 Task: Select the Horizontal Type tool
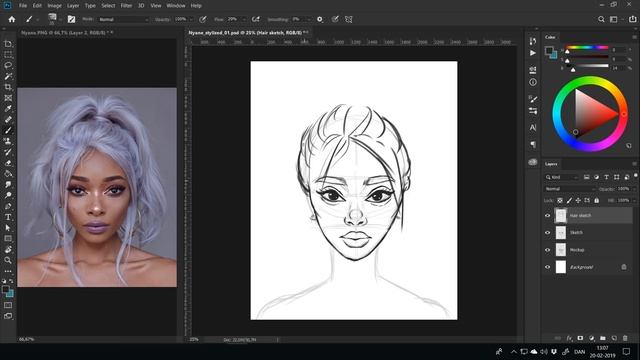click(8, 217)
